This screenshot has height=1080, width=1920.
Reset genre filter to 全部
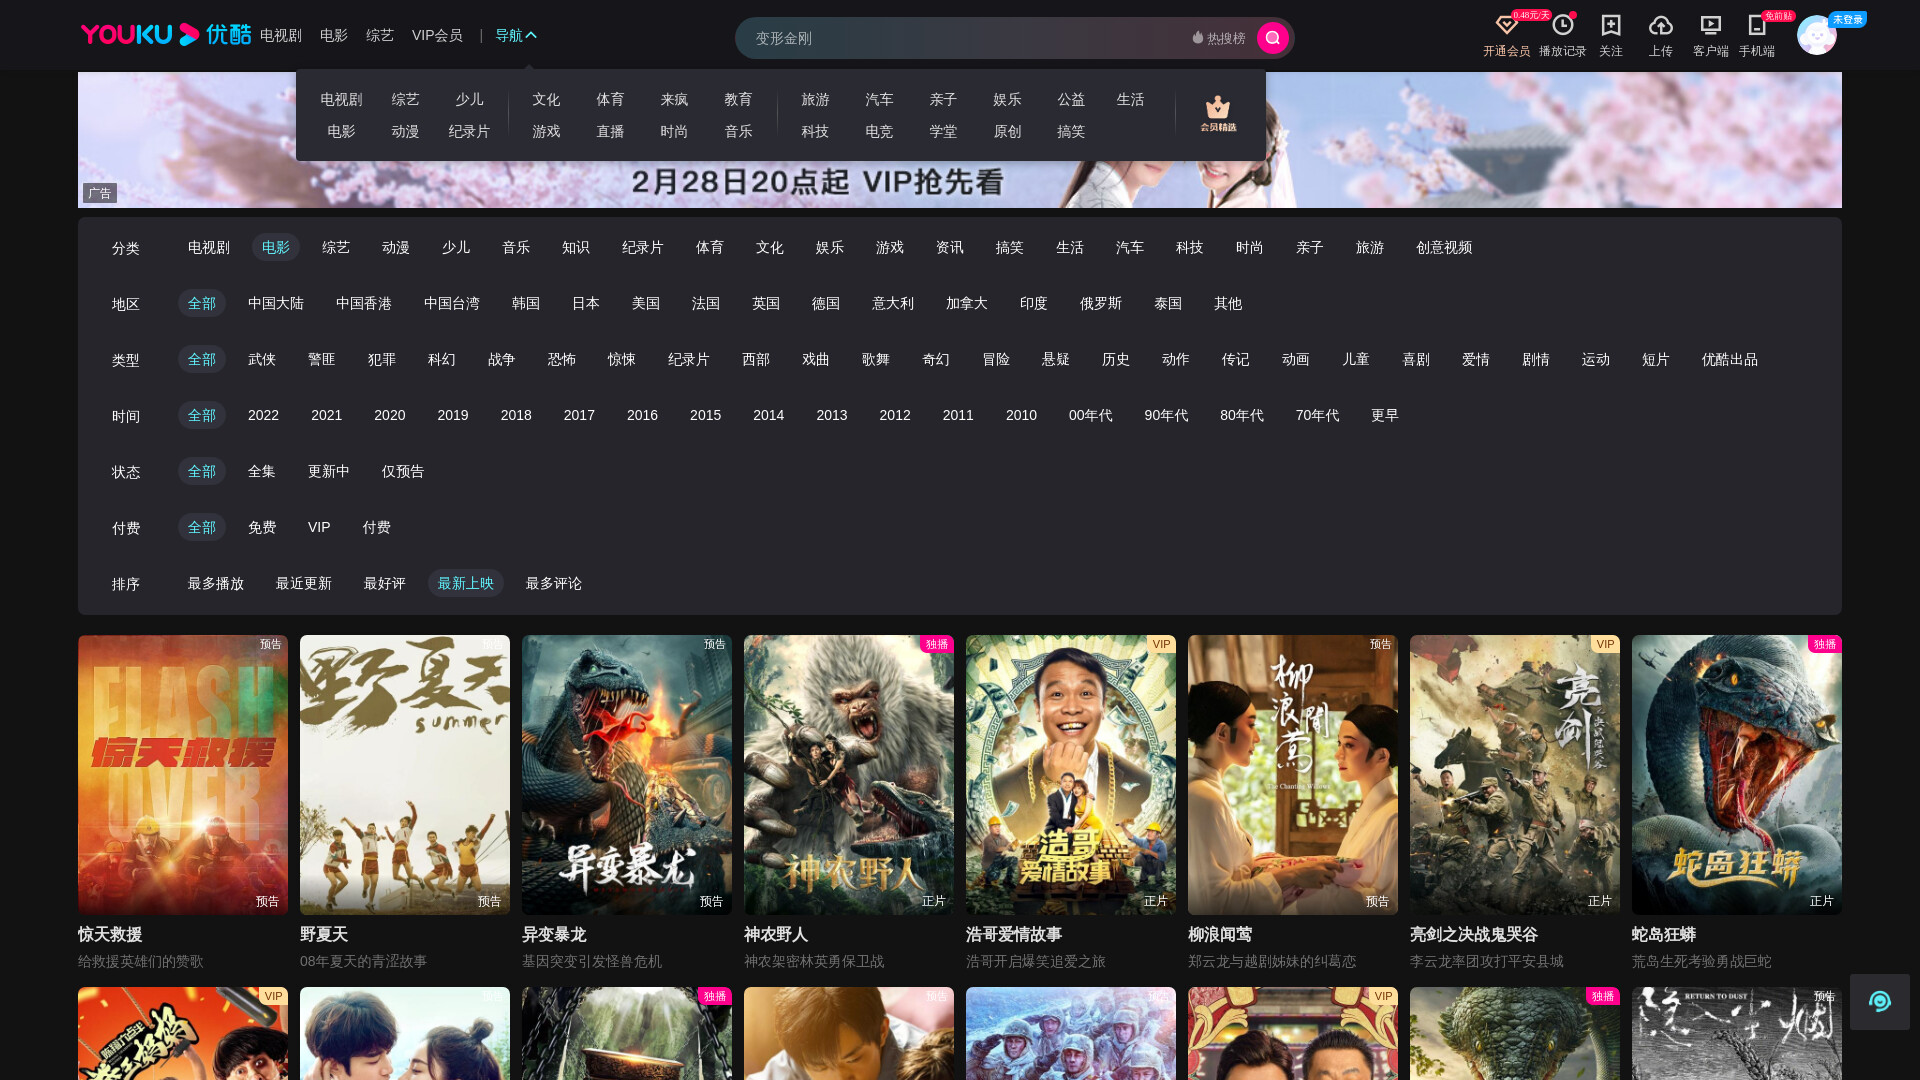click(x=202, y=359)
